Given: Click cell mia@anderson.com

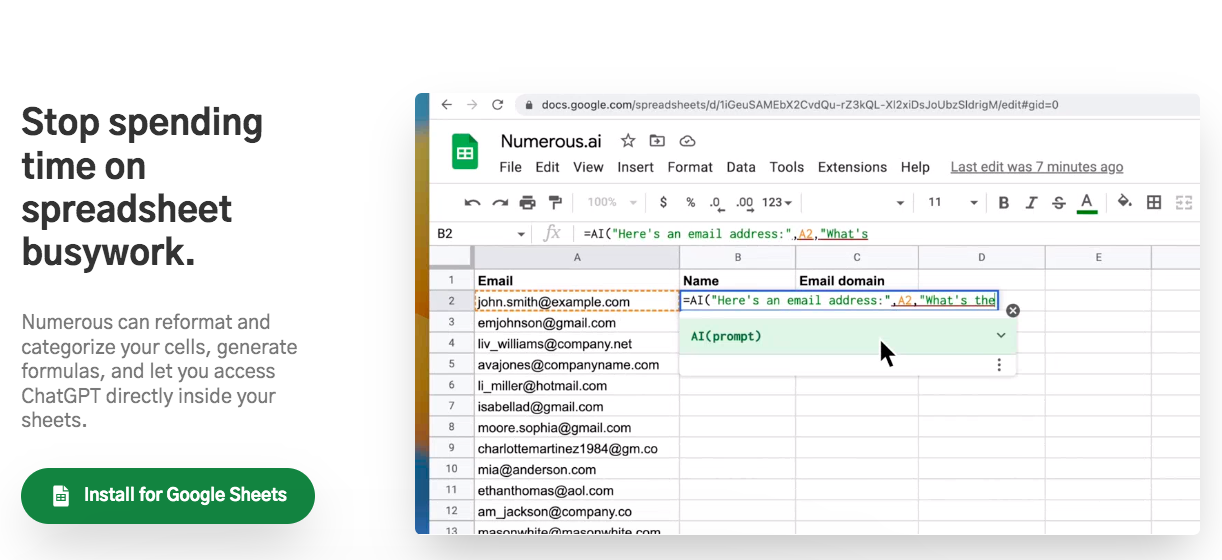Looking at the screenshot, I should [x=577, y=470].
